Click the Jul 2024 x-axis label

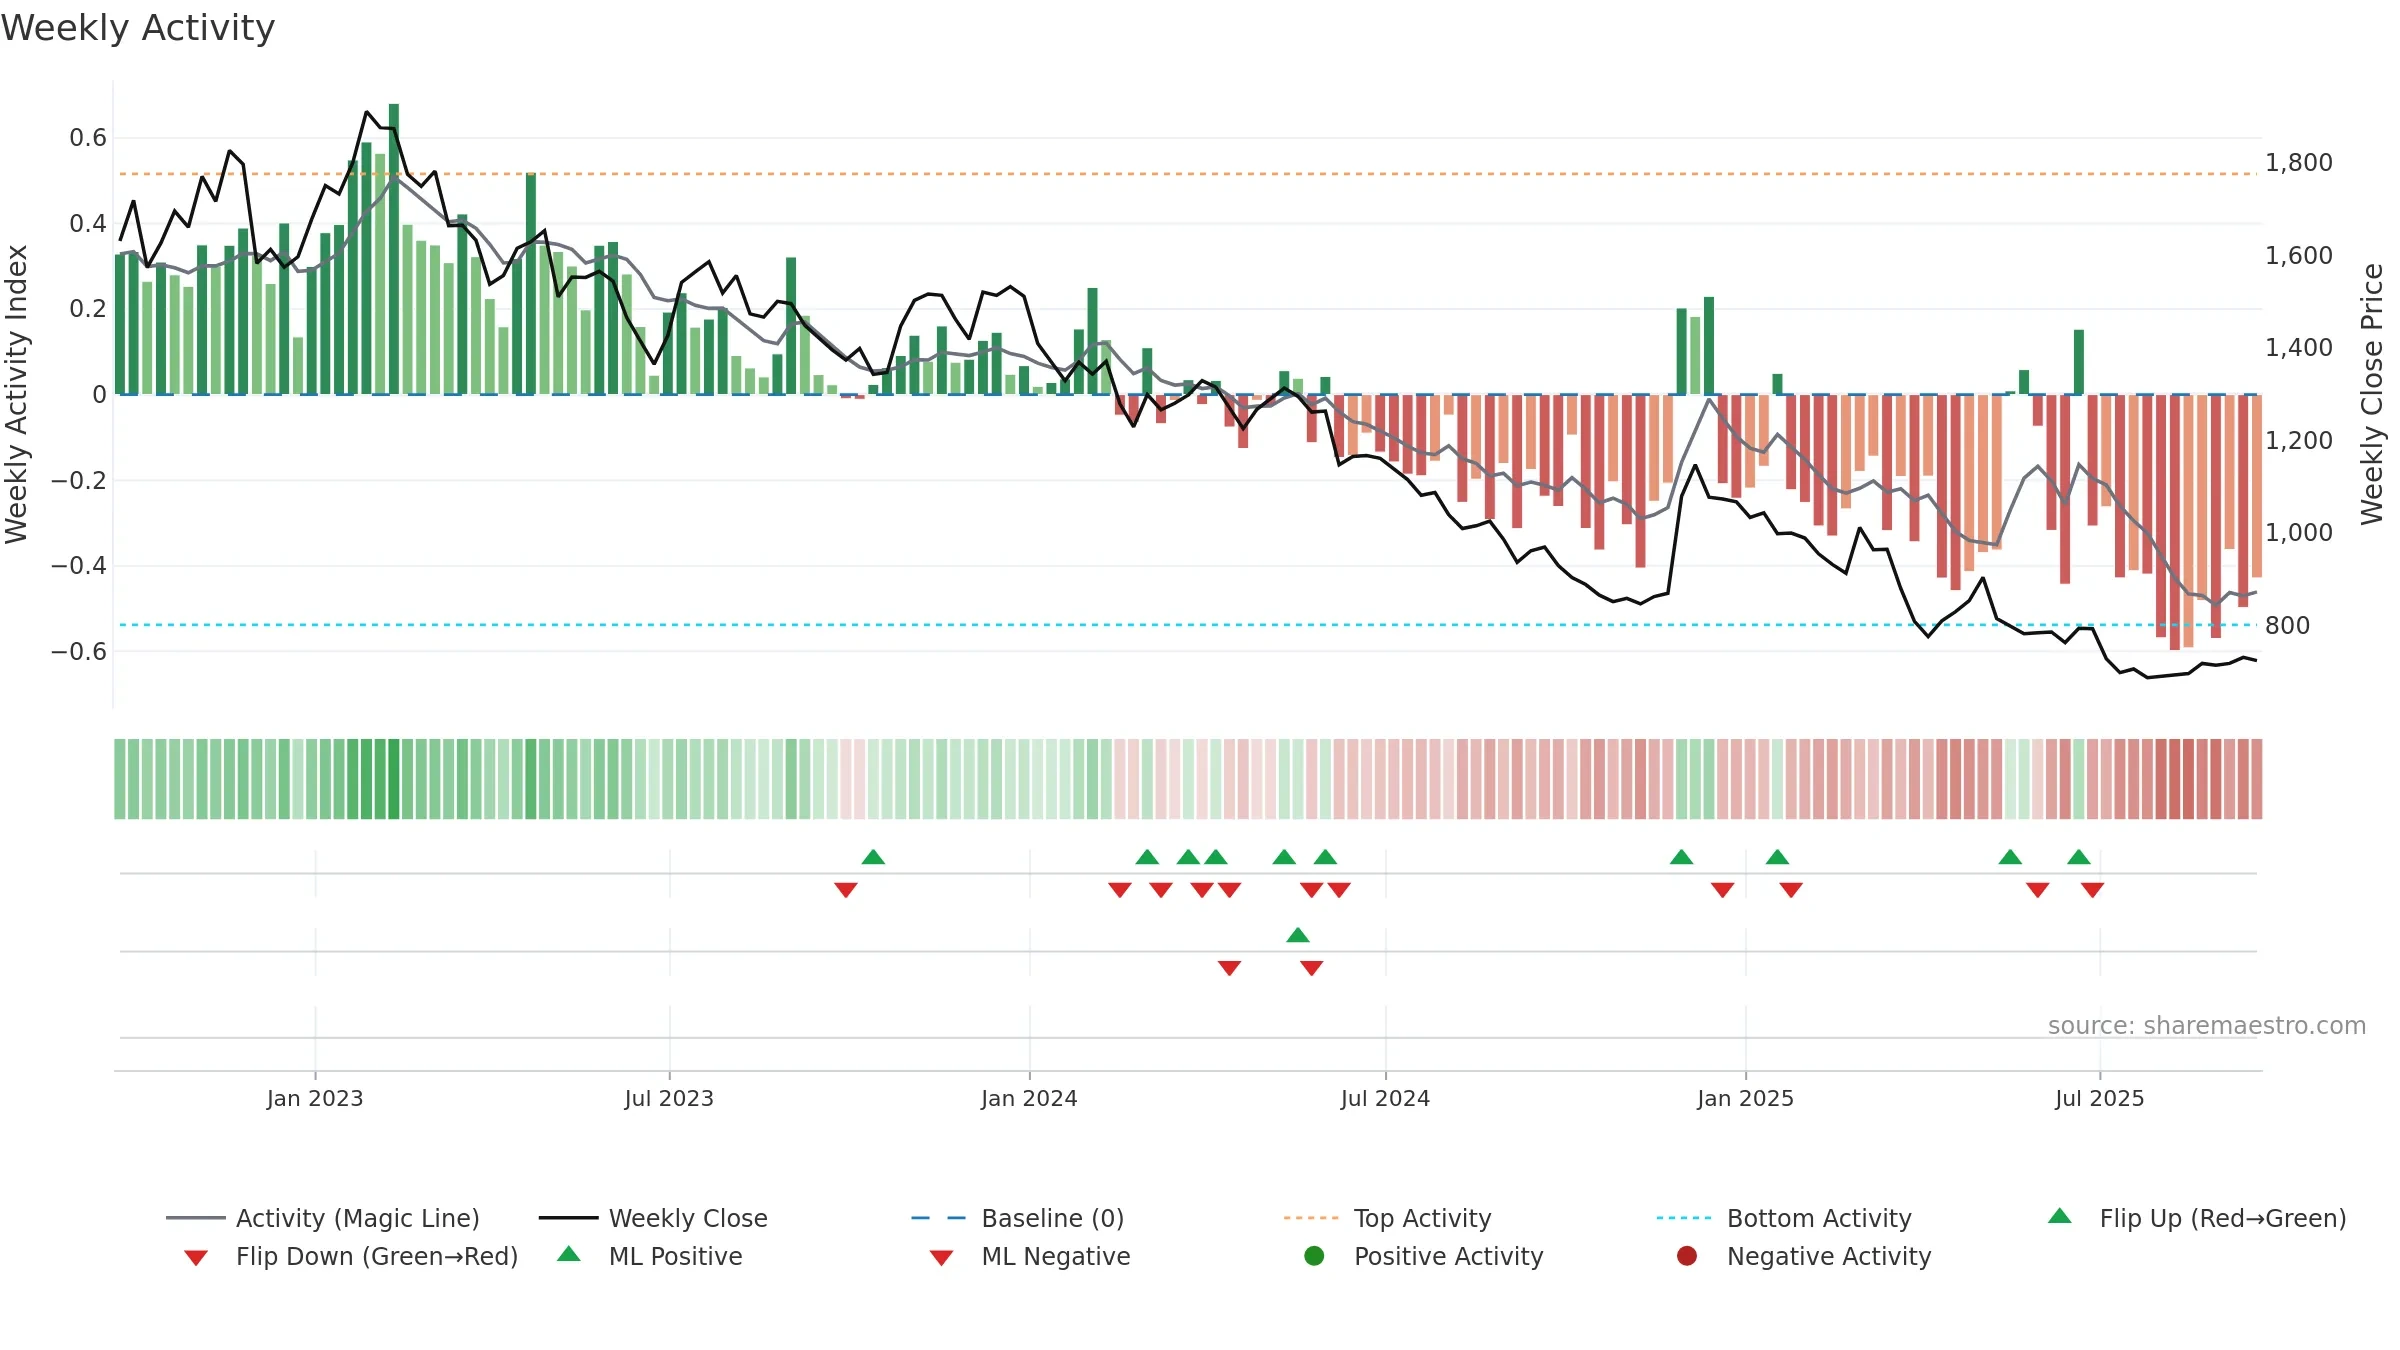(x=1385, y=1098)
